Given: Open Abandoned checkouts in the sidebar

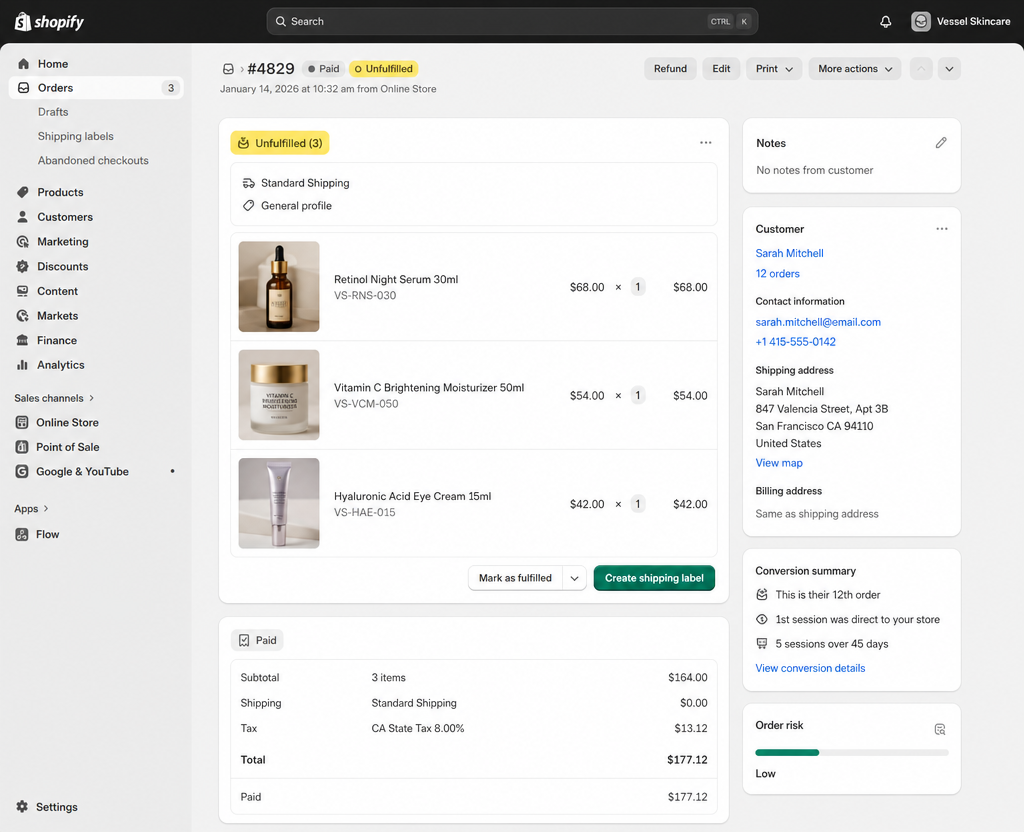Looking at the screenshot, I should pyautogui.click(x=93, y=160).
